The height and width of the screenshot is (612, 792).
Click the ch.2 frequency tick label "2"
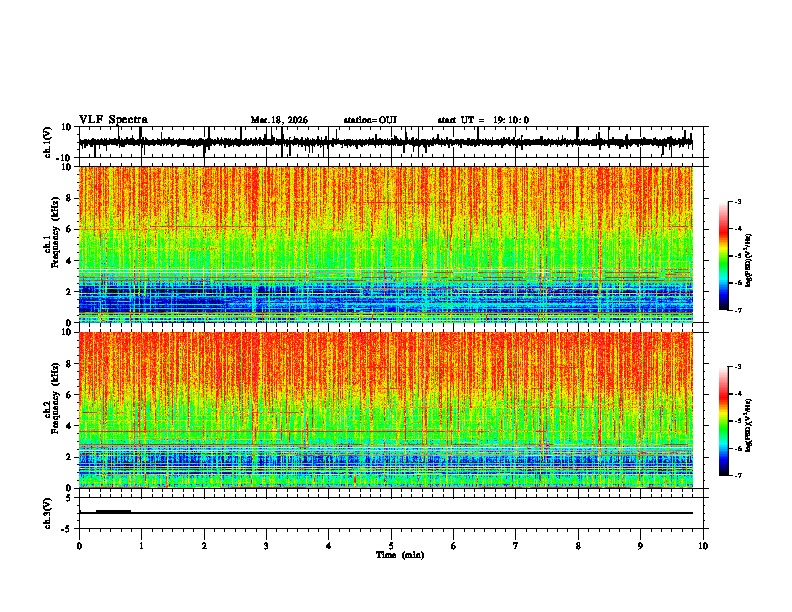click(70, 457)
